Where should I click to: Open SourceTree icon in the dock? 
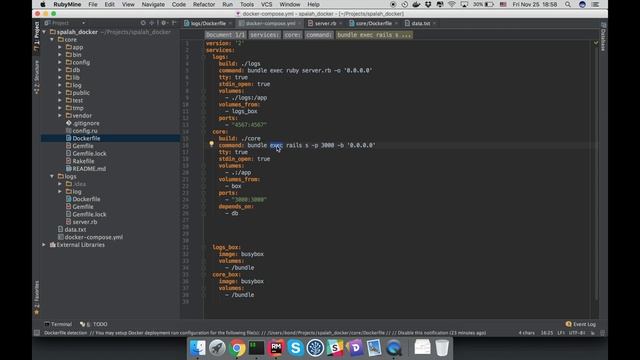coord(315,348)
